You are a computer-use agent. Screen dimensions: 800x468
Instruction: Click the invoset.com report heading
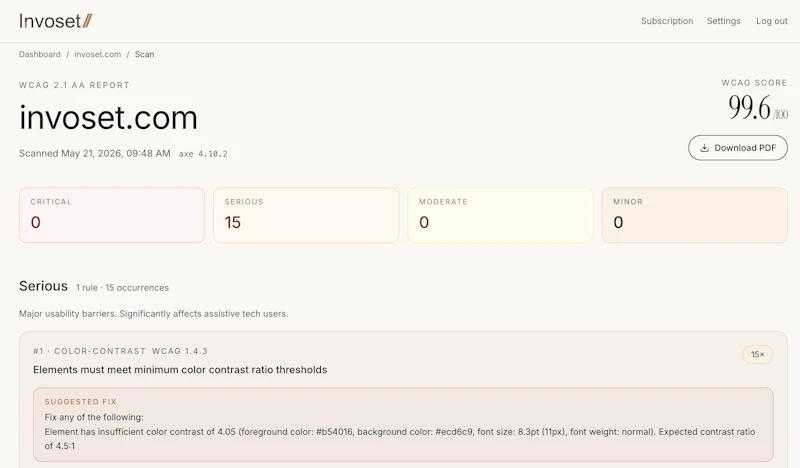pyautogui.click(x=108, y=118)
